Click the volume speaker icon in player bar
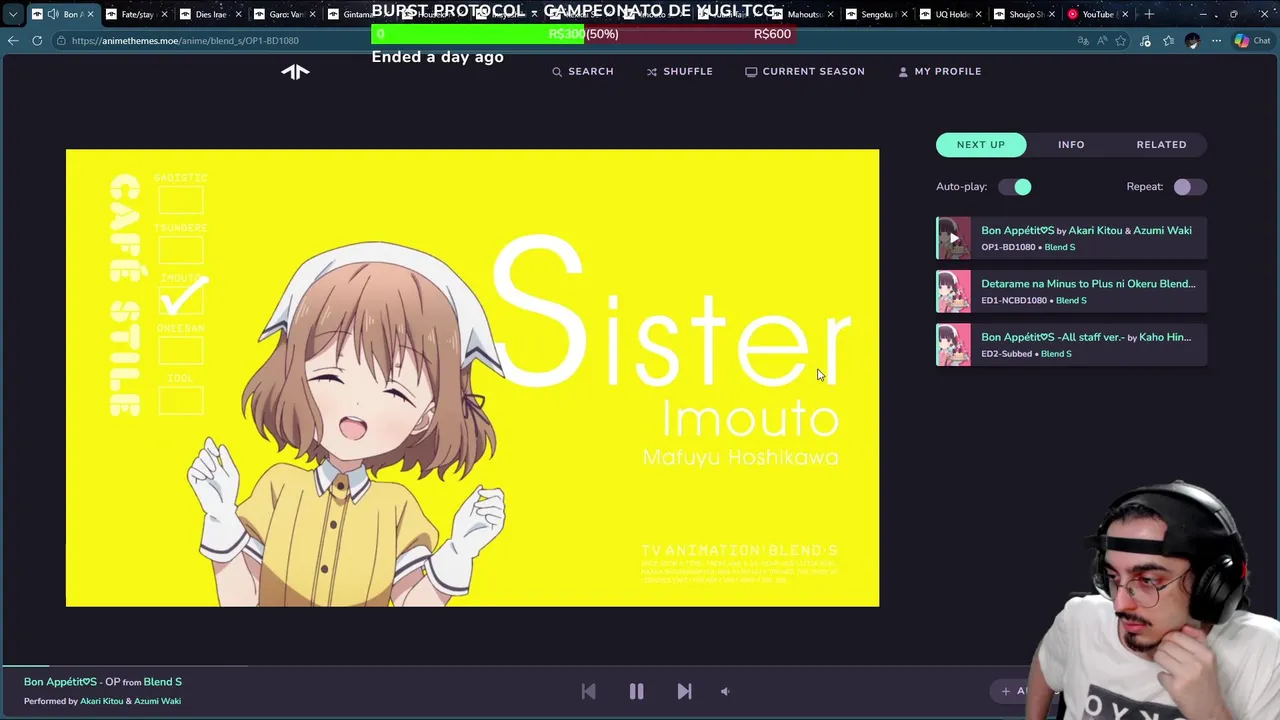 tap(725, 691)
